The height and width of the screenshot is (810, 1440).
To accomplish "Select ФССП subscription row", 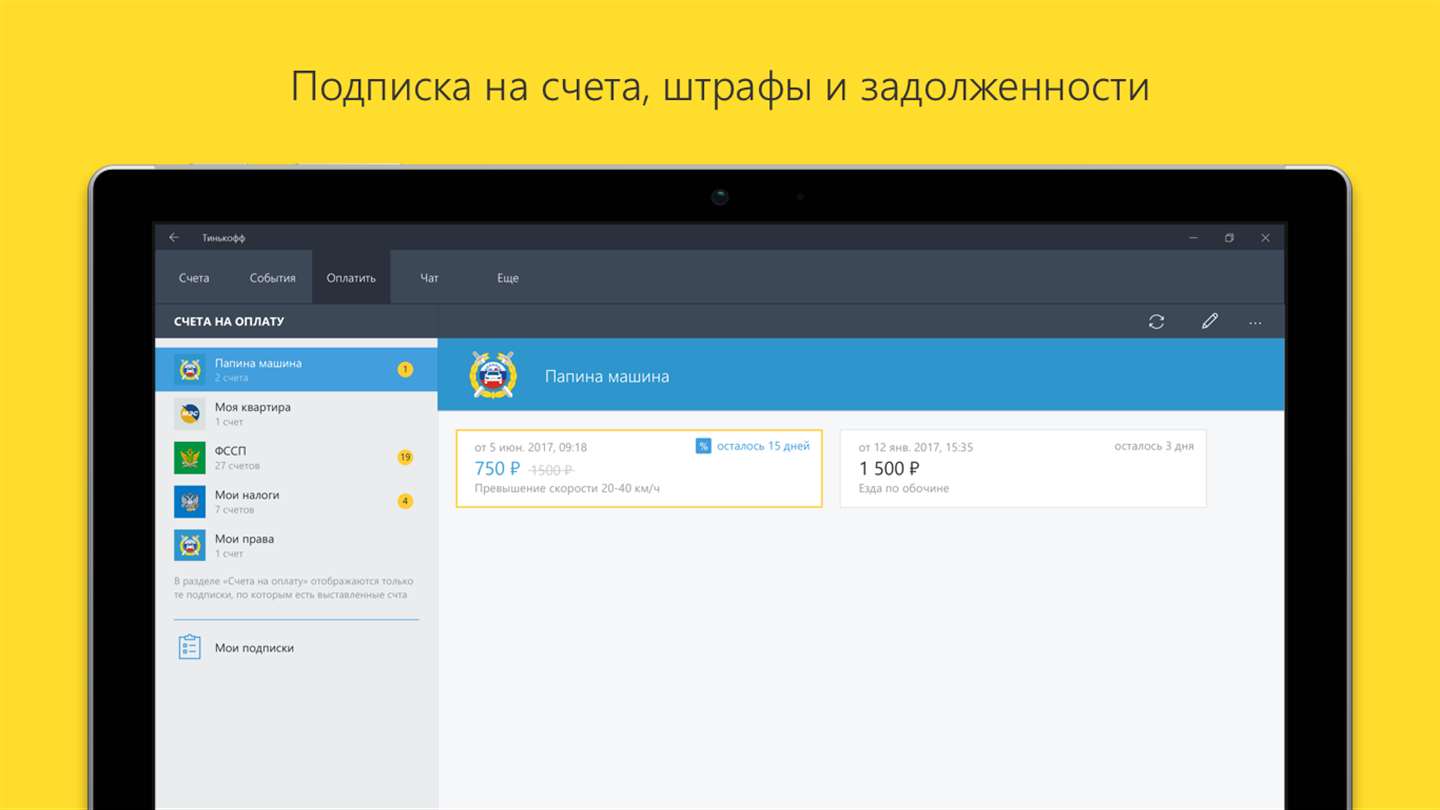I will pos(296,458).
